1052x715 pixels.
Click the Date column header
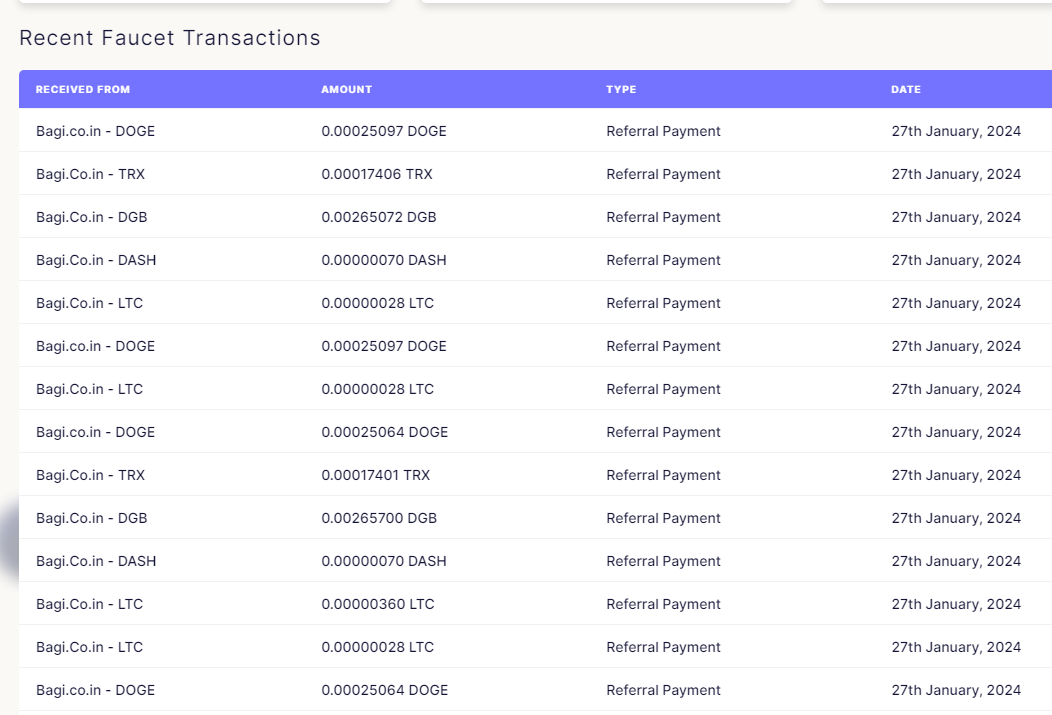coord(906,90)
